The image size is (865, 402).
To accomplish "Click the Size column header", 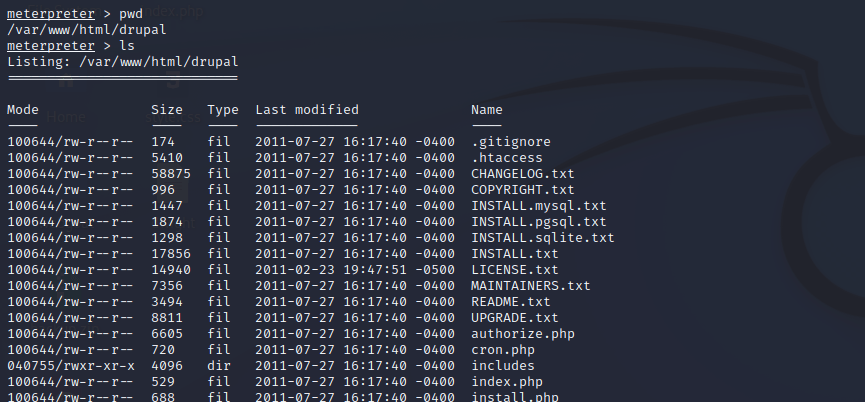I will tap(167, 109).
